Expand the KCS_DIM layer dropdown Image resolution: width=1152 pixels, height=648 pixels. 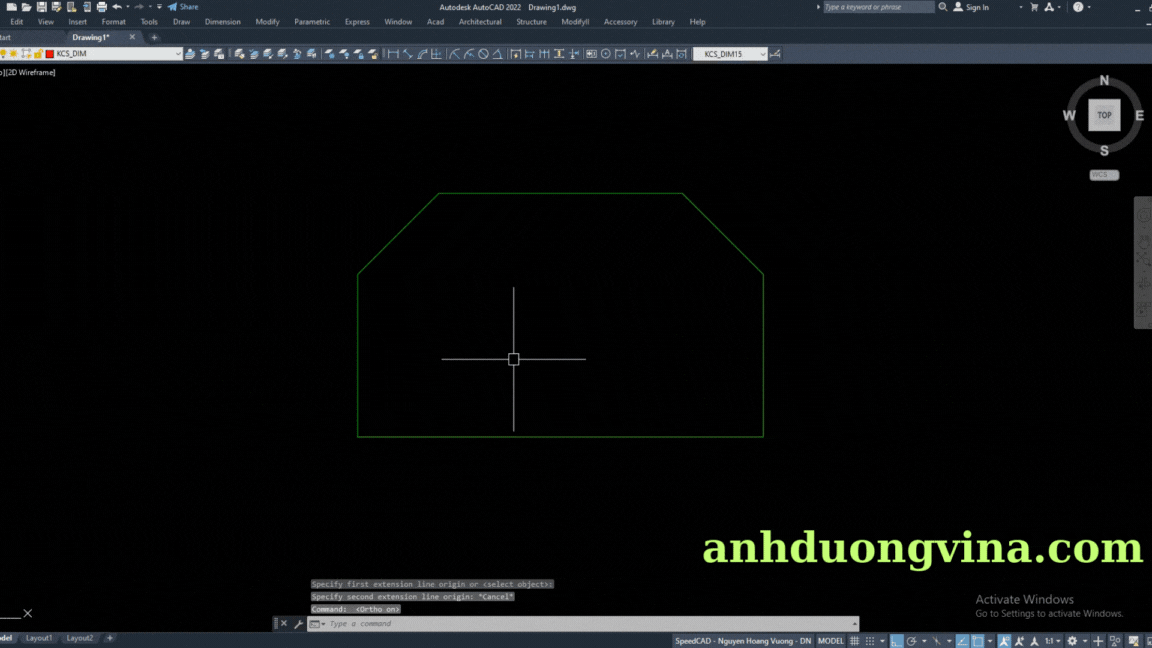178,54
